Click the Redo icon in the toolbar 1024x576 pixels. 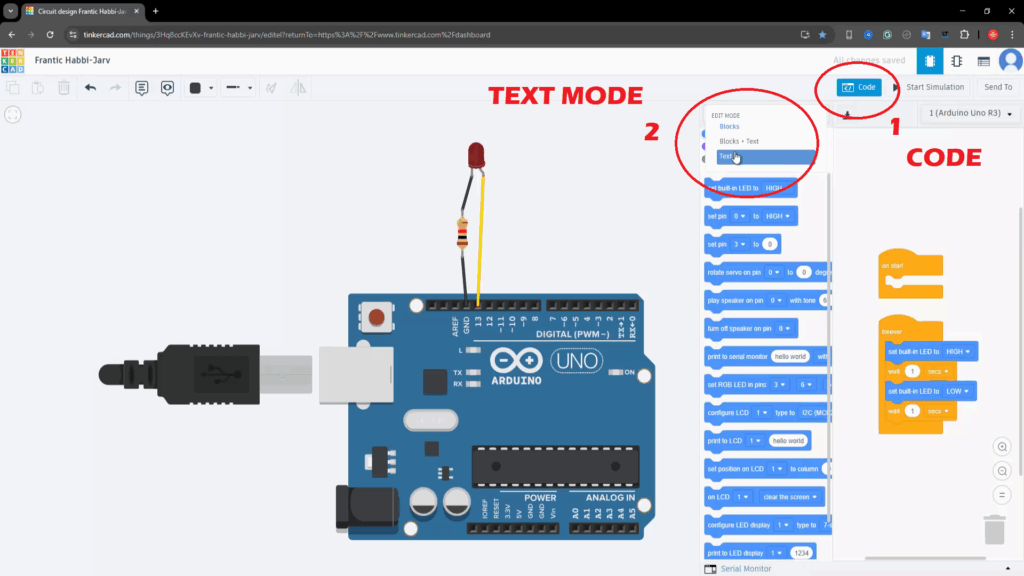(115, 87)
